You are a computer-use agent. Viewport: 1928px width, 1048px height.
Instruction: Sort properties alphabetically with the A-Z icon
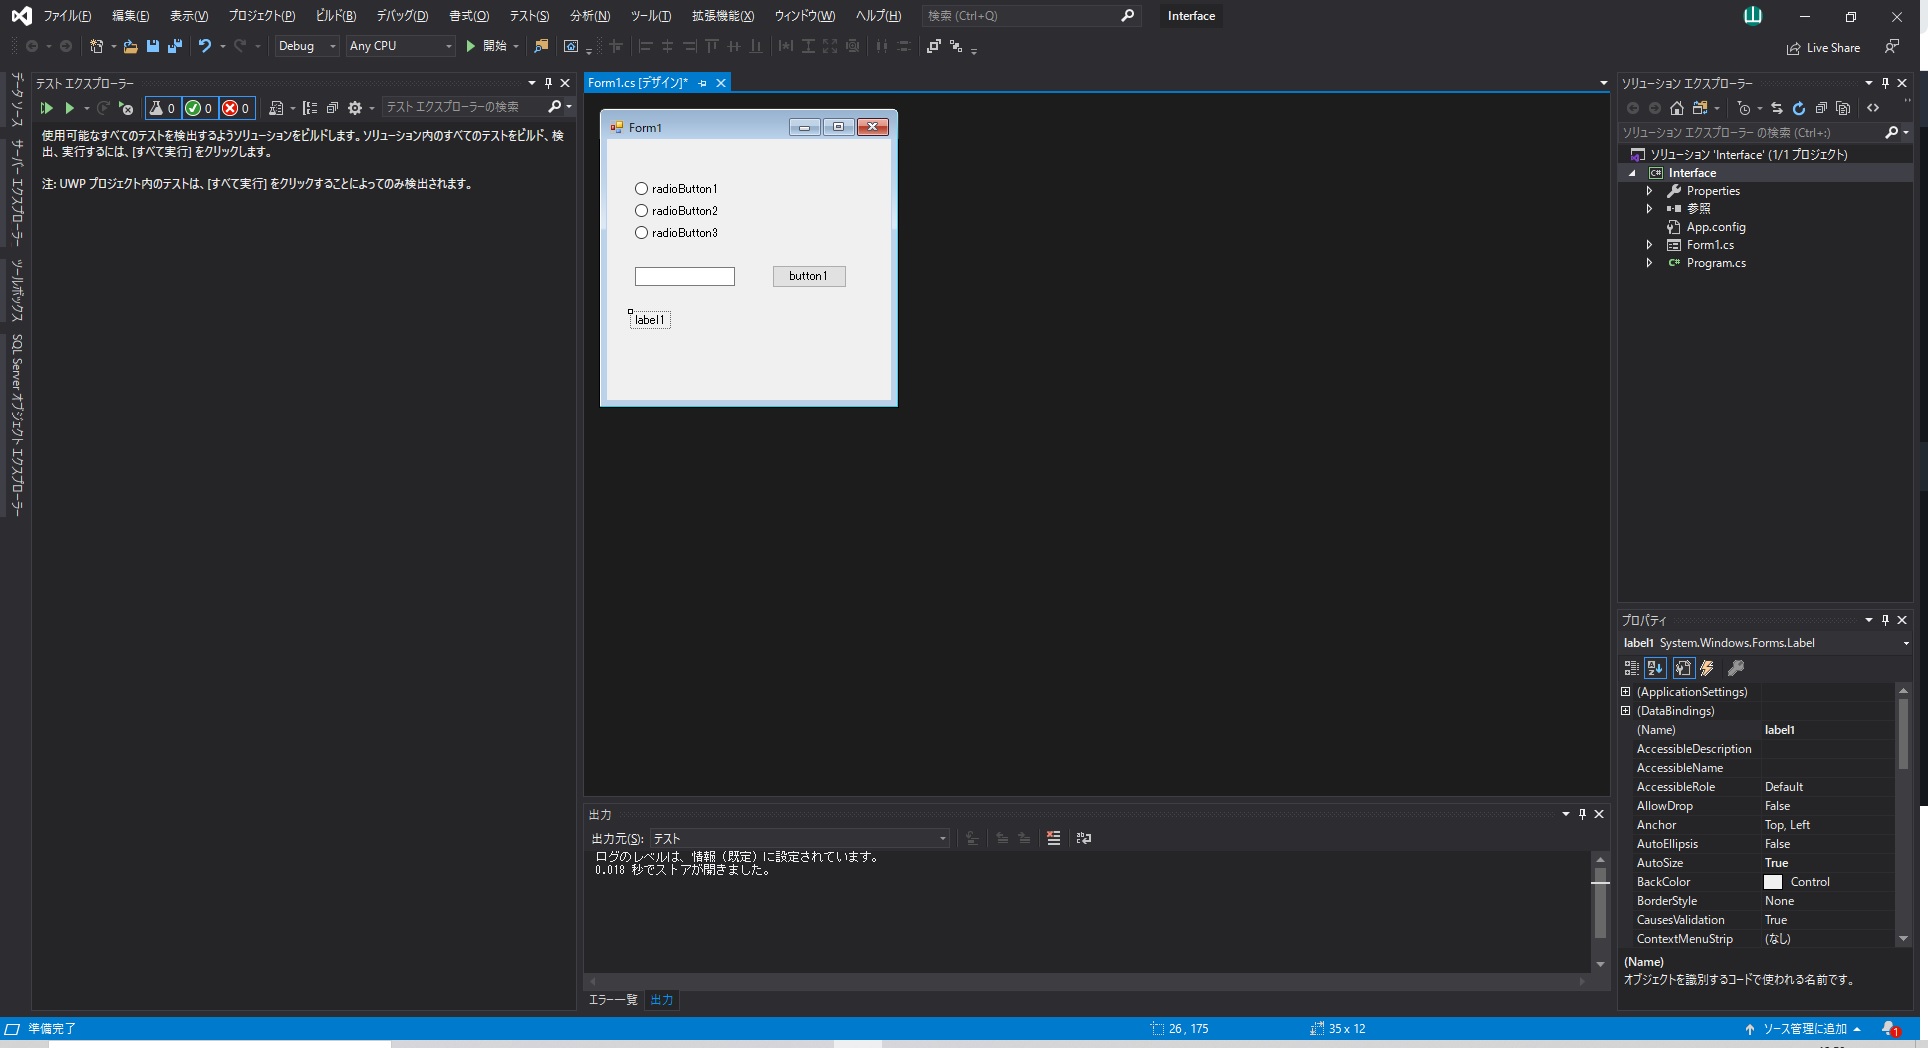click(1655, 668)
